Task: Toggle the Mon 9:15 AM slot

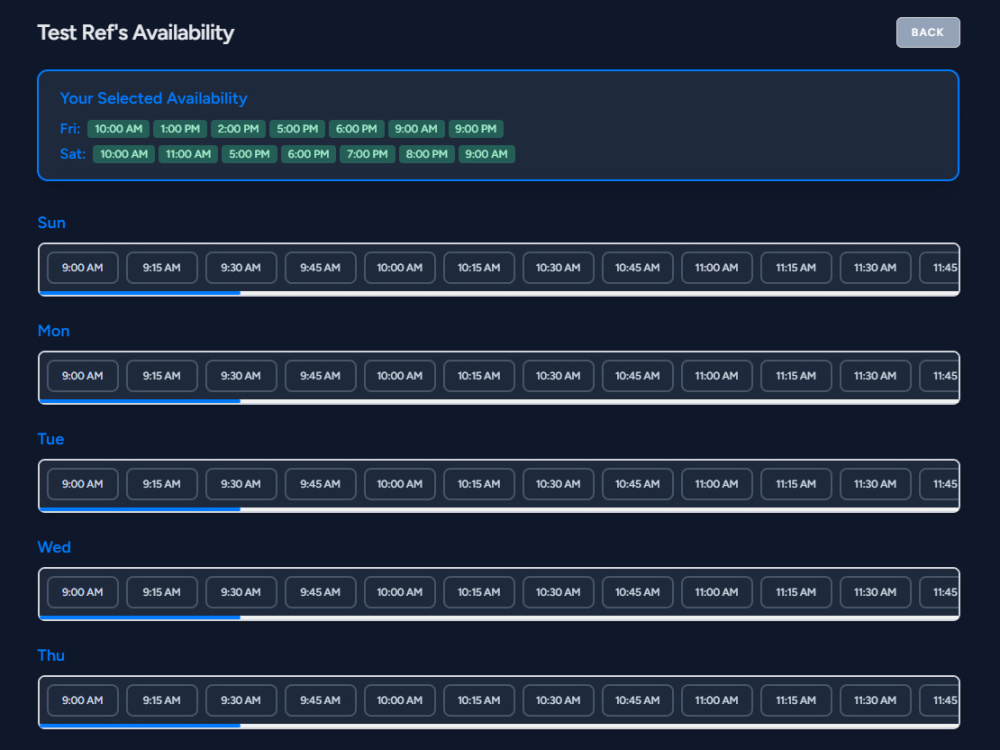Action: [x=162, y=376]
